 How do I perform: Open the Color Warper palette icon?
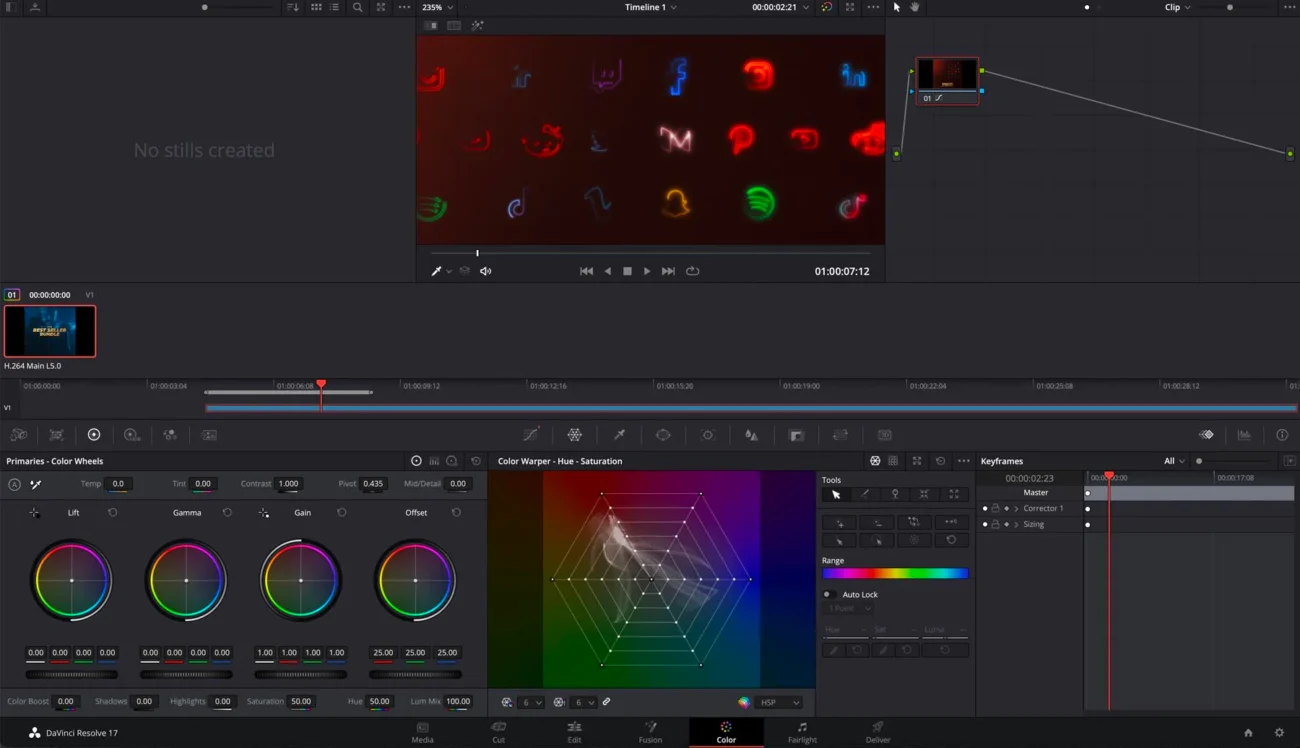575,435
